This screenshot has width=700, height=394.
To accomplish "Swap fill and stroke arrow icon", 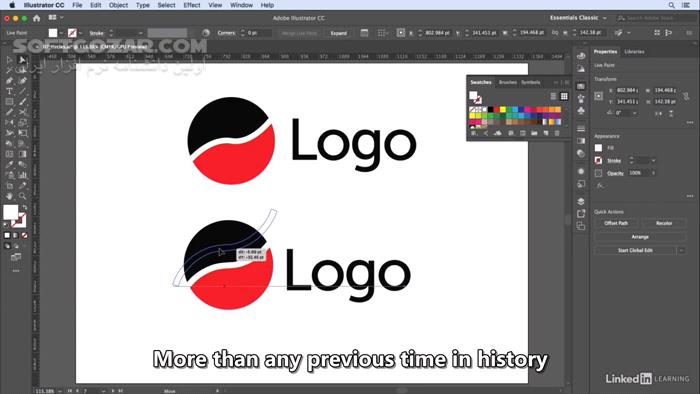I will coord(25,207).
